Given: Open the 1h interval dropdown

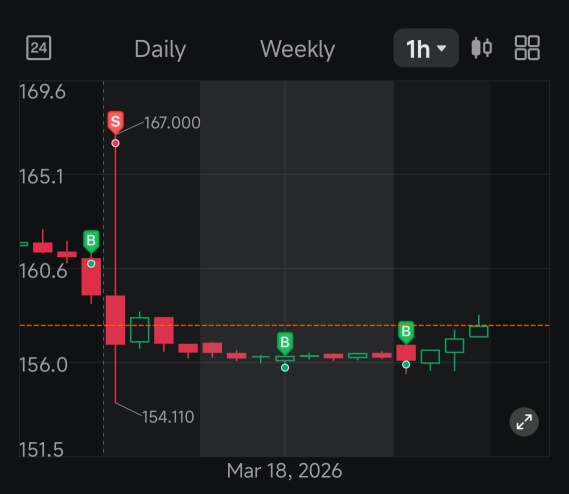Looking at the screenshot, I should point(426,48).
